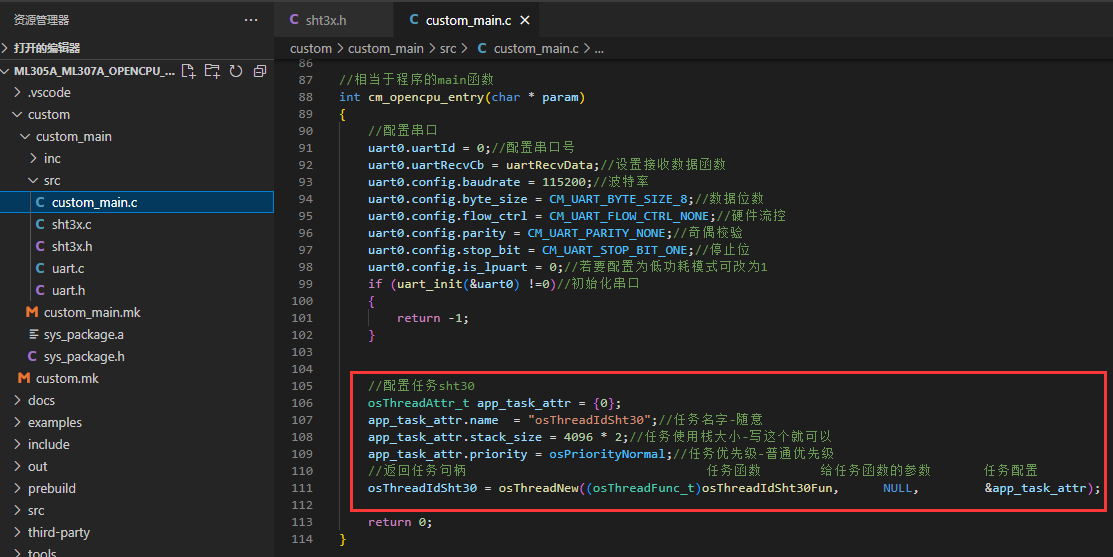
Task: Expand the inc folder
Action: point(52,158)
